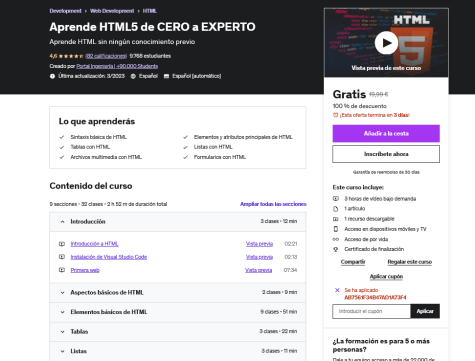Click checkmark beside Formularios con HTML

[185, 157]
